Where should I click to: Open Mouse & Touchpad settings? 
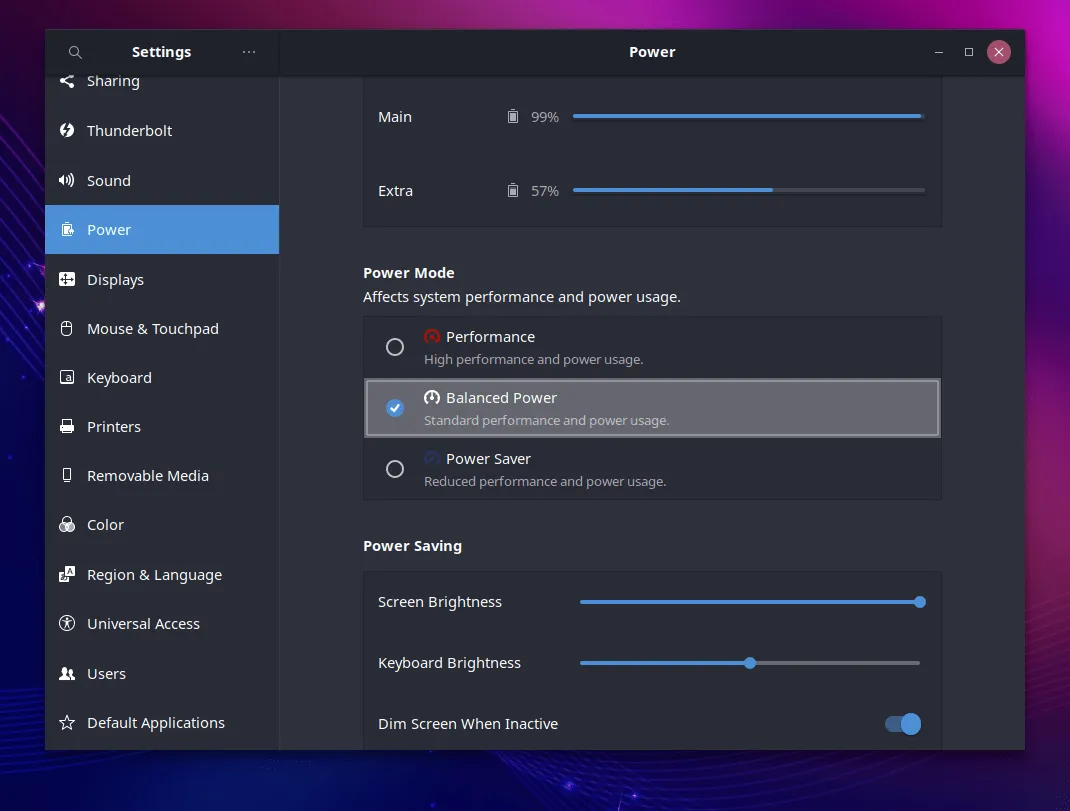152,329
